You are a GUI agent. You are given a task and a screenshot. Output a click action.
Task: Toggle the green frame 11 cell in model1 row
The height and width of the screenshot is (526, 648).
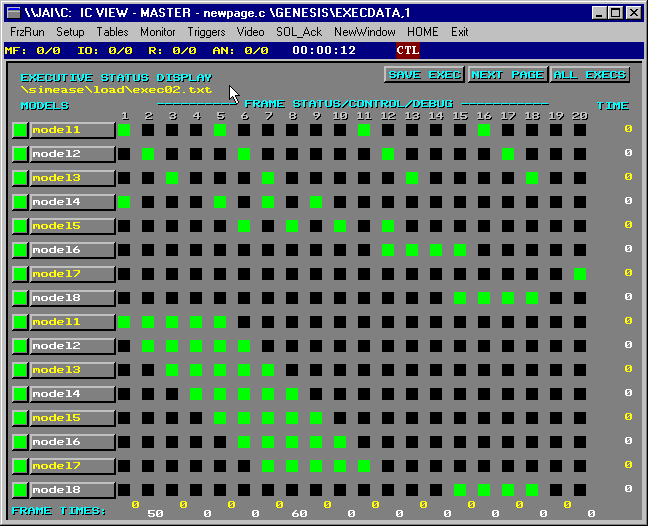(364, 130)
